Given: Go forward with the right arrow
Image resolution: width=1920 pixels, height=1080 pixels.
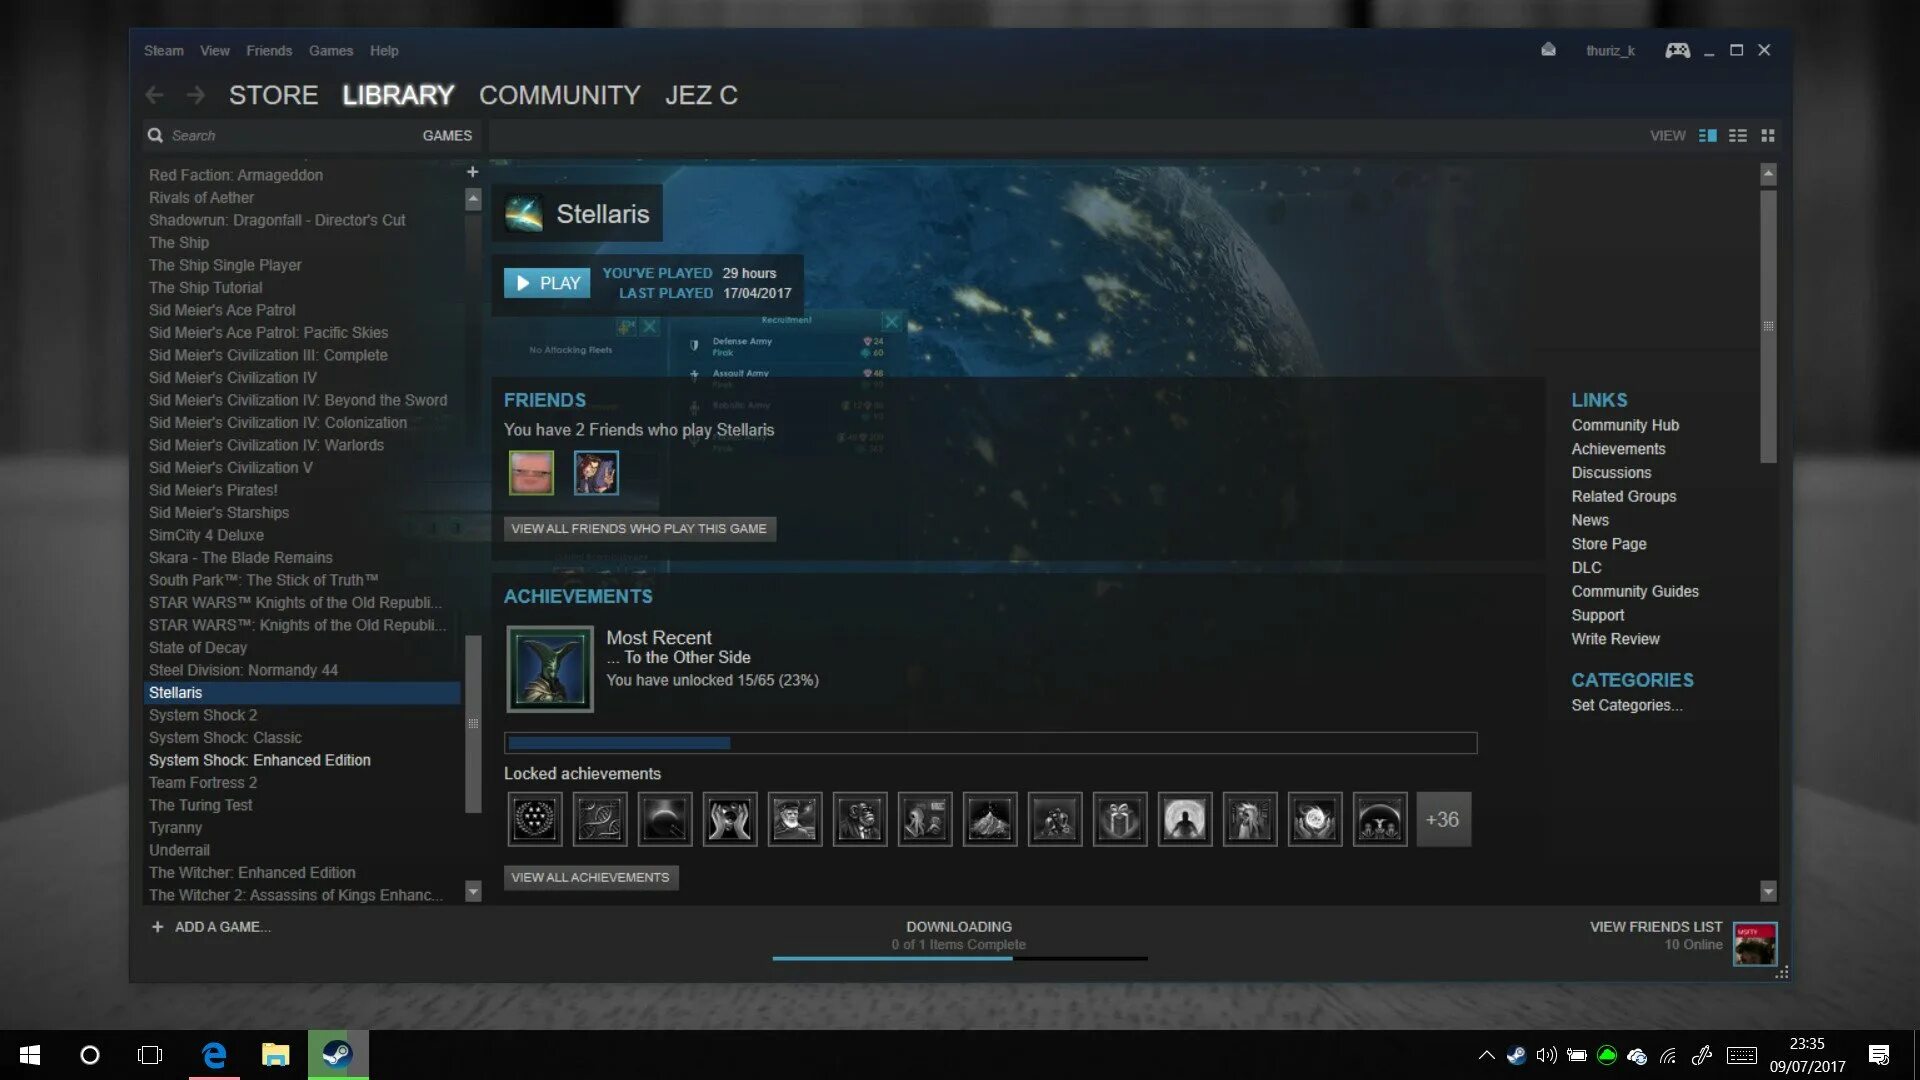Looking at the screenshot, I should tap(196, 95).
